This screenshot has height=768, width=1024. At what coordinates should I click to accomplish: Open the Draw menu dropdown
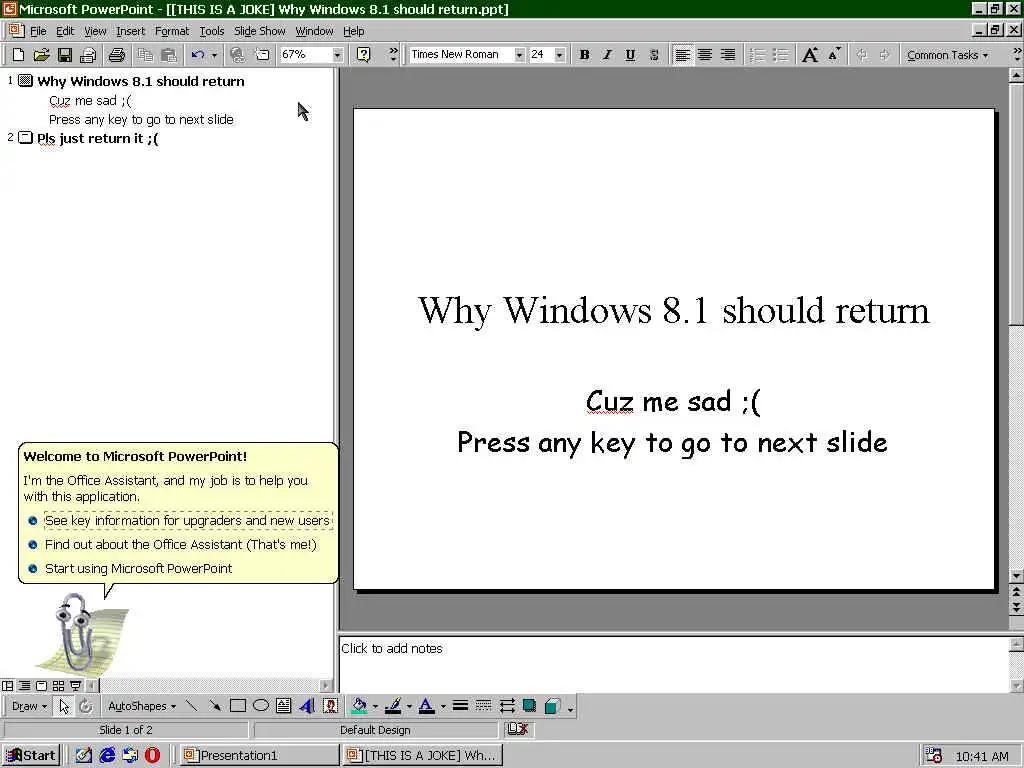point(29,706)
